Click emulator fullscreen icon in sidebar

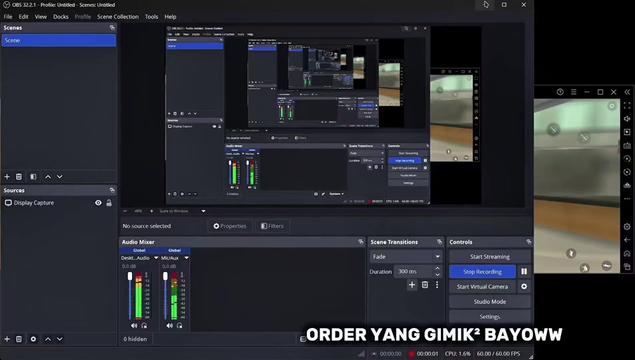pos(627,105)
